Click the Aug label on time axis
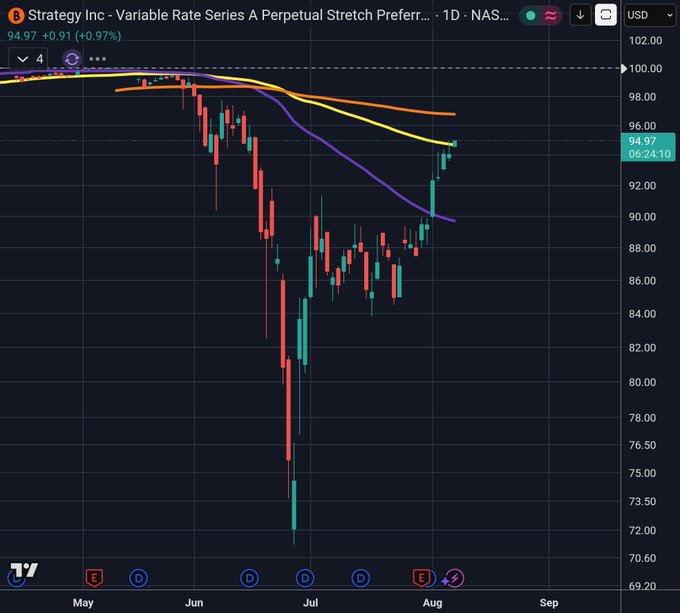Screen dimensions: 680x613 pyautogui.click(x=432, y=603)
